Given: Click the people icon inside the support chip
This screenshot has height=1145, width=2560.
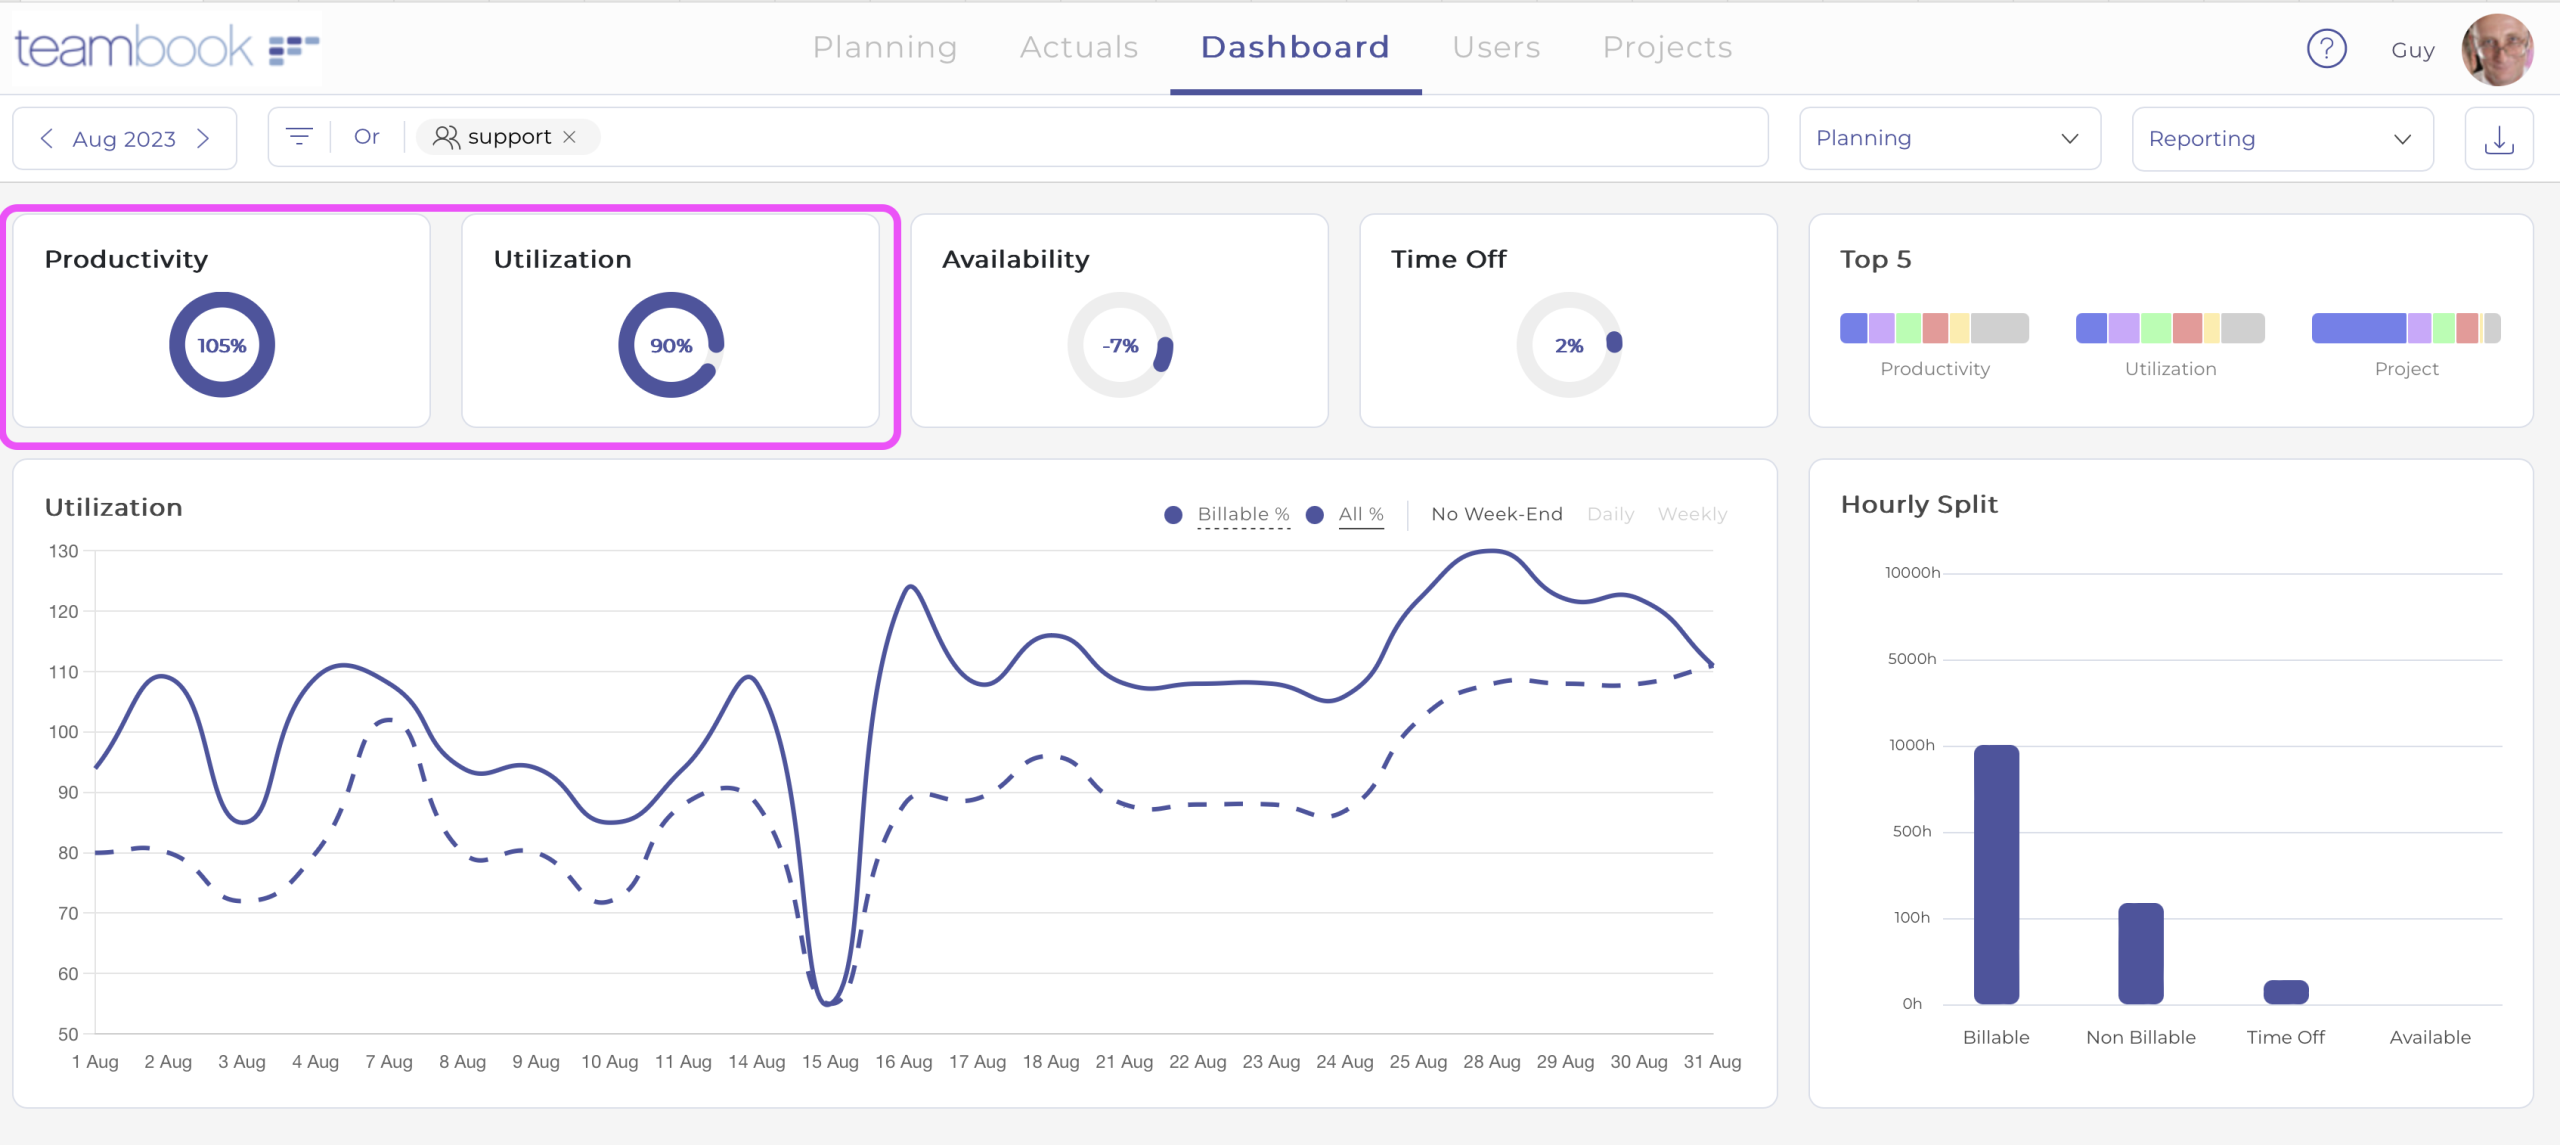Looking at the screenshot, I should [x=446, y=137].
